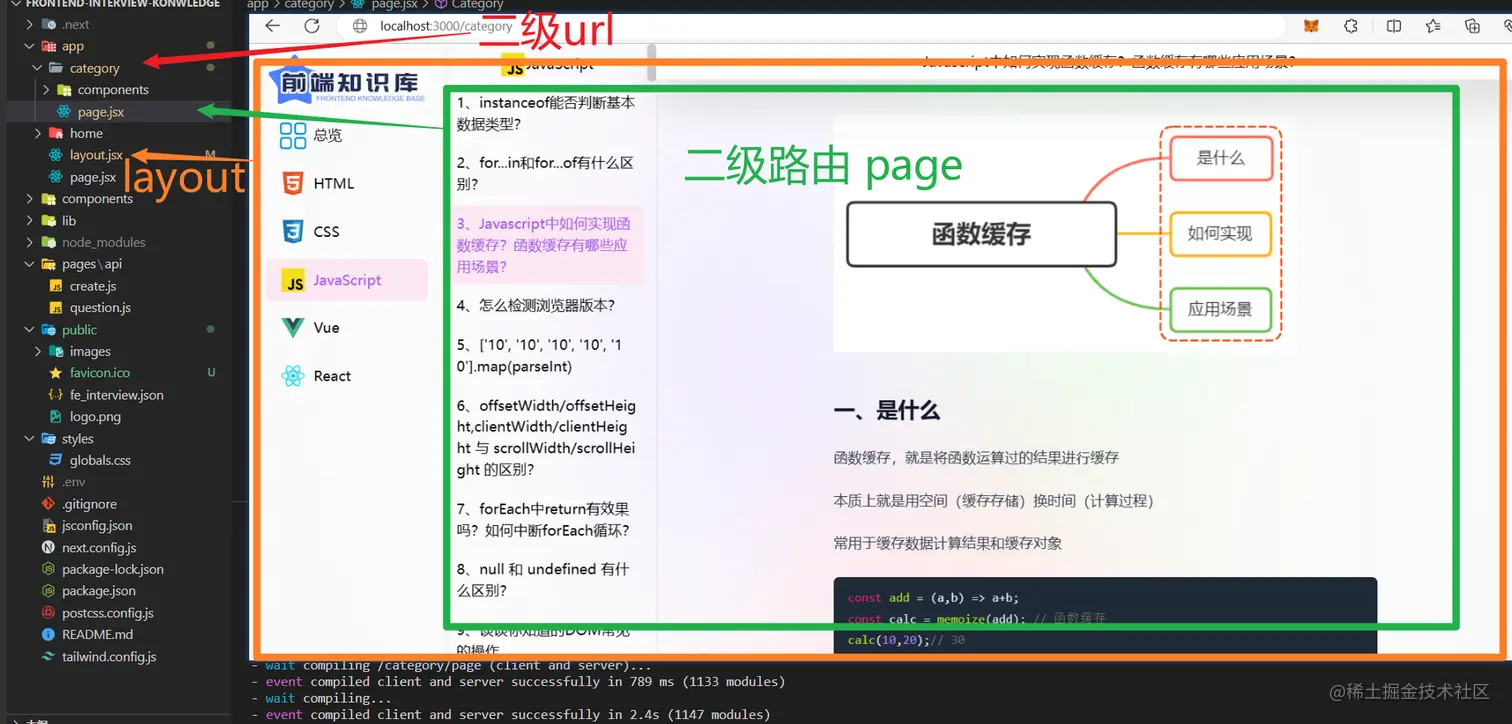Click the HTML icon in the sidebar
This screenshot has height=724, width=1512.
(294, 183)
